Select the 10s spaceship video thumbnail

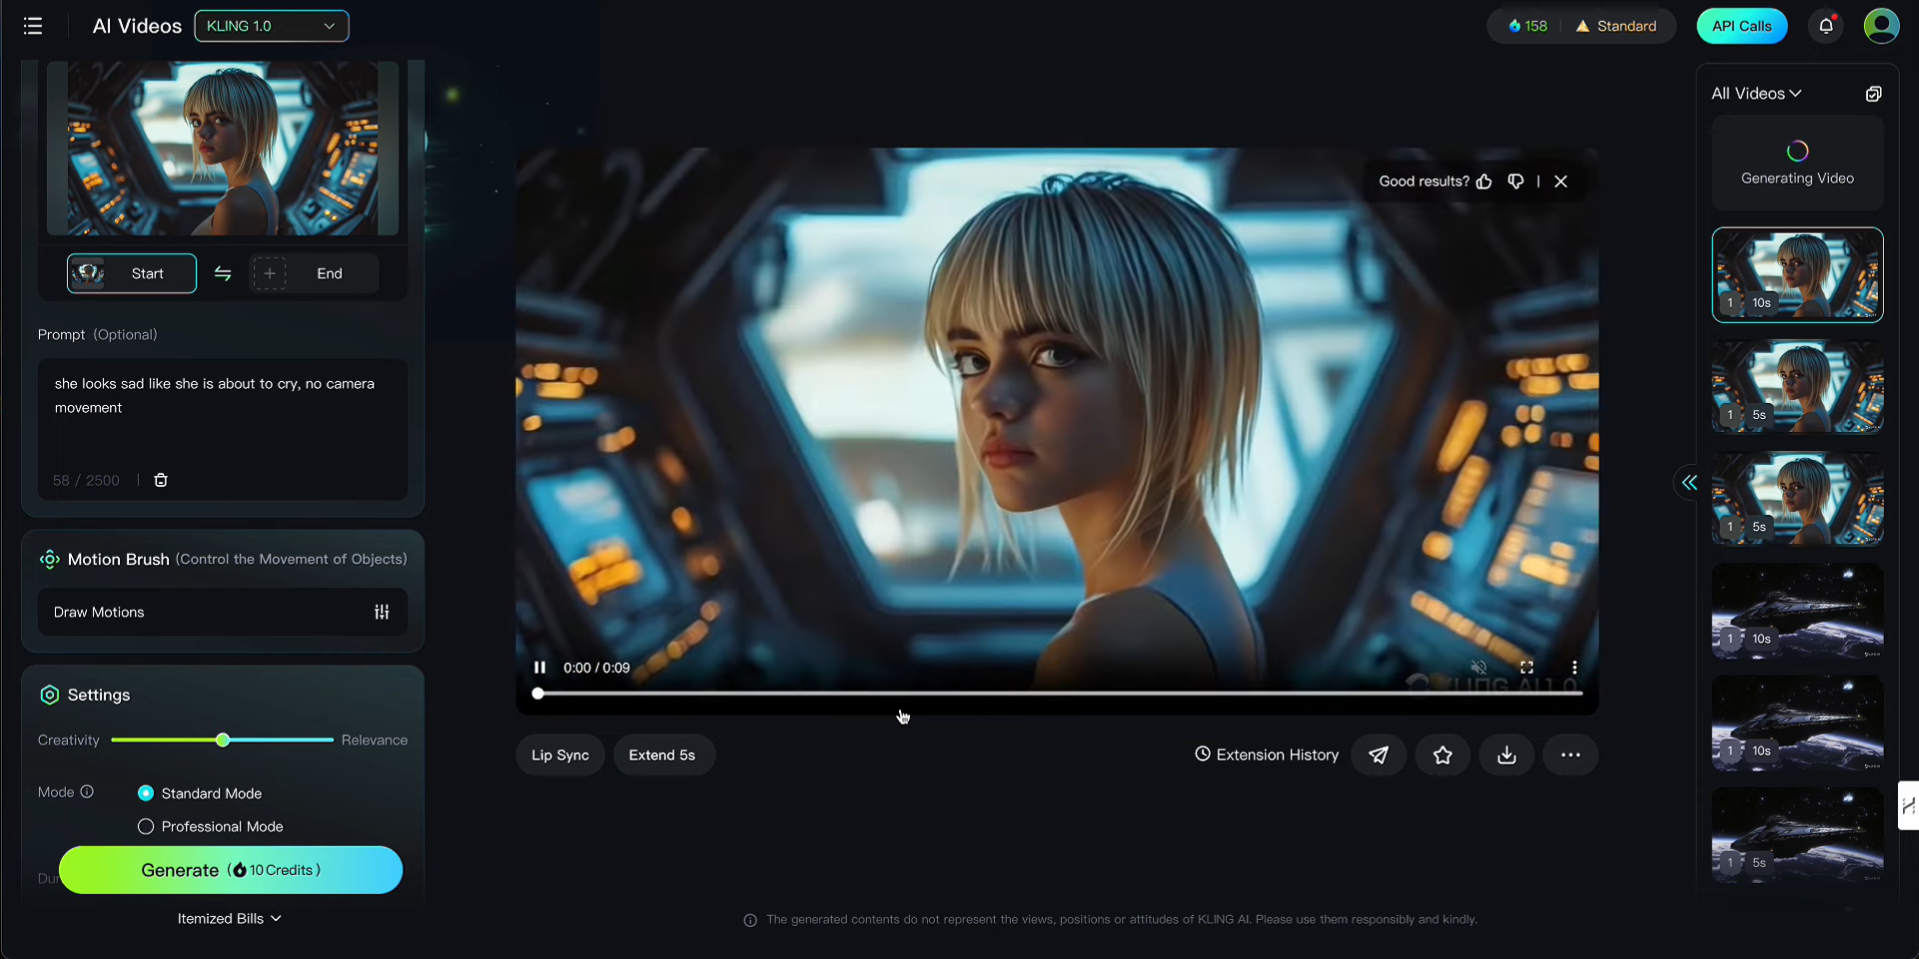tap(1796, 612)
